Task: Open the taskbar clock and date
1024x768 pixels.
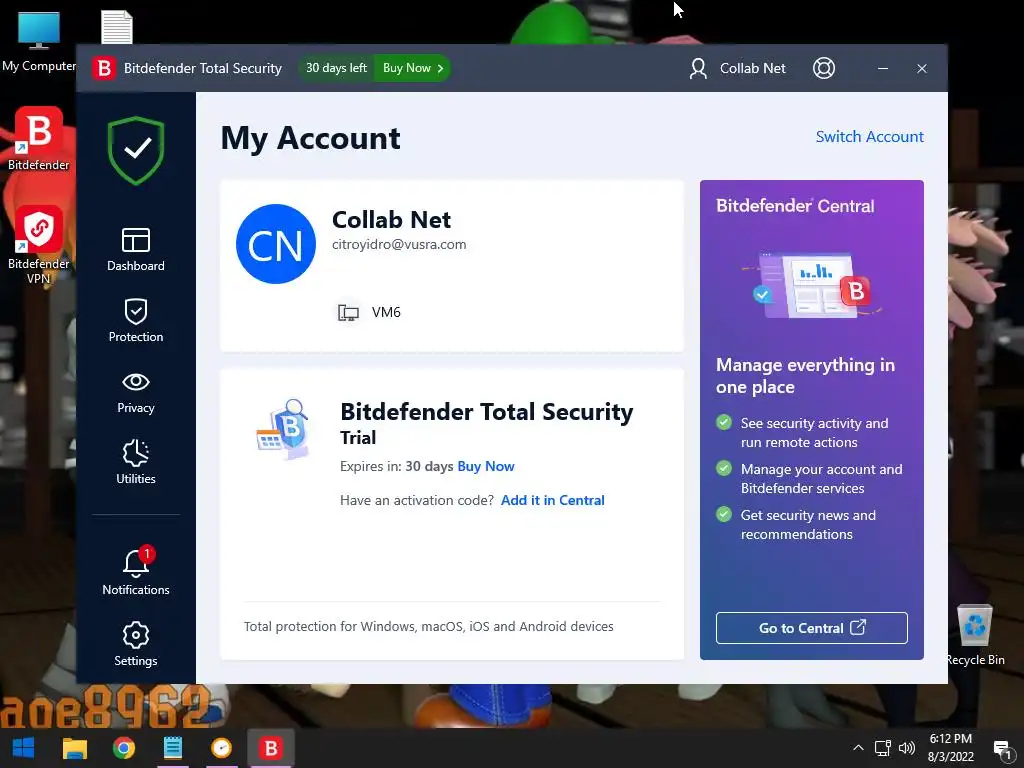Action: pos(950,748)
